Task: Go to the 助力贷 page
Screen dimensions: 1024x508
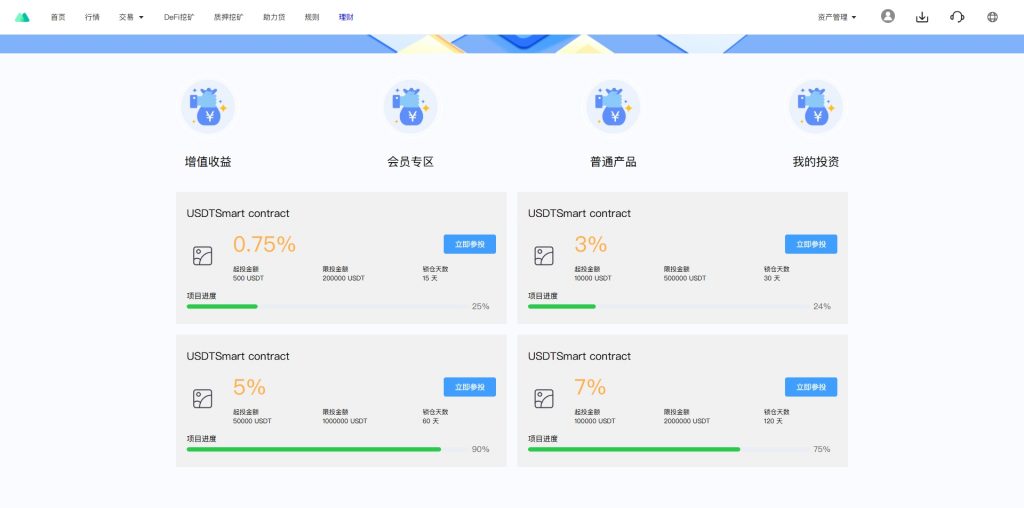Action: click(274, 17)
